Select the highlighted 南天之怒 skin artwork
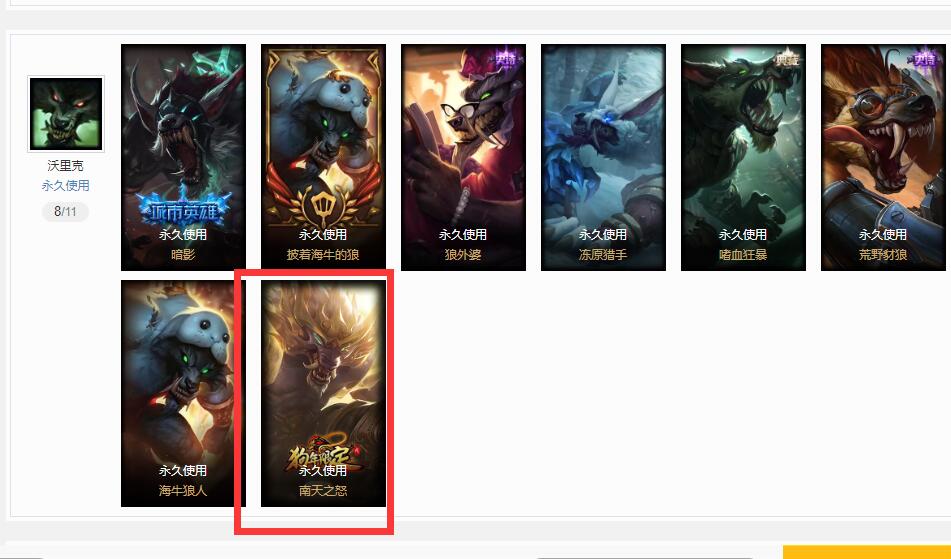The image size is (951, 559). point(323,393)
